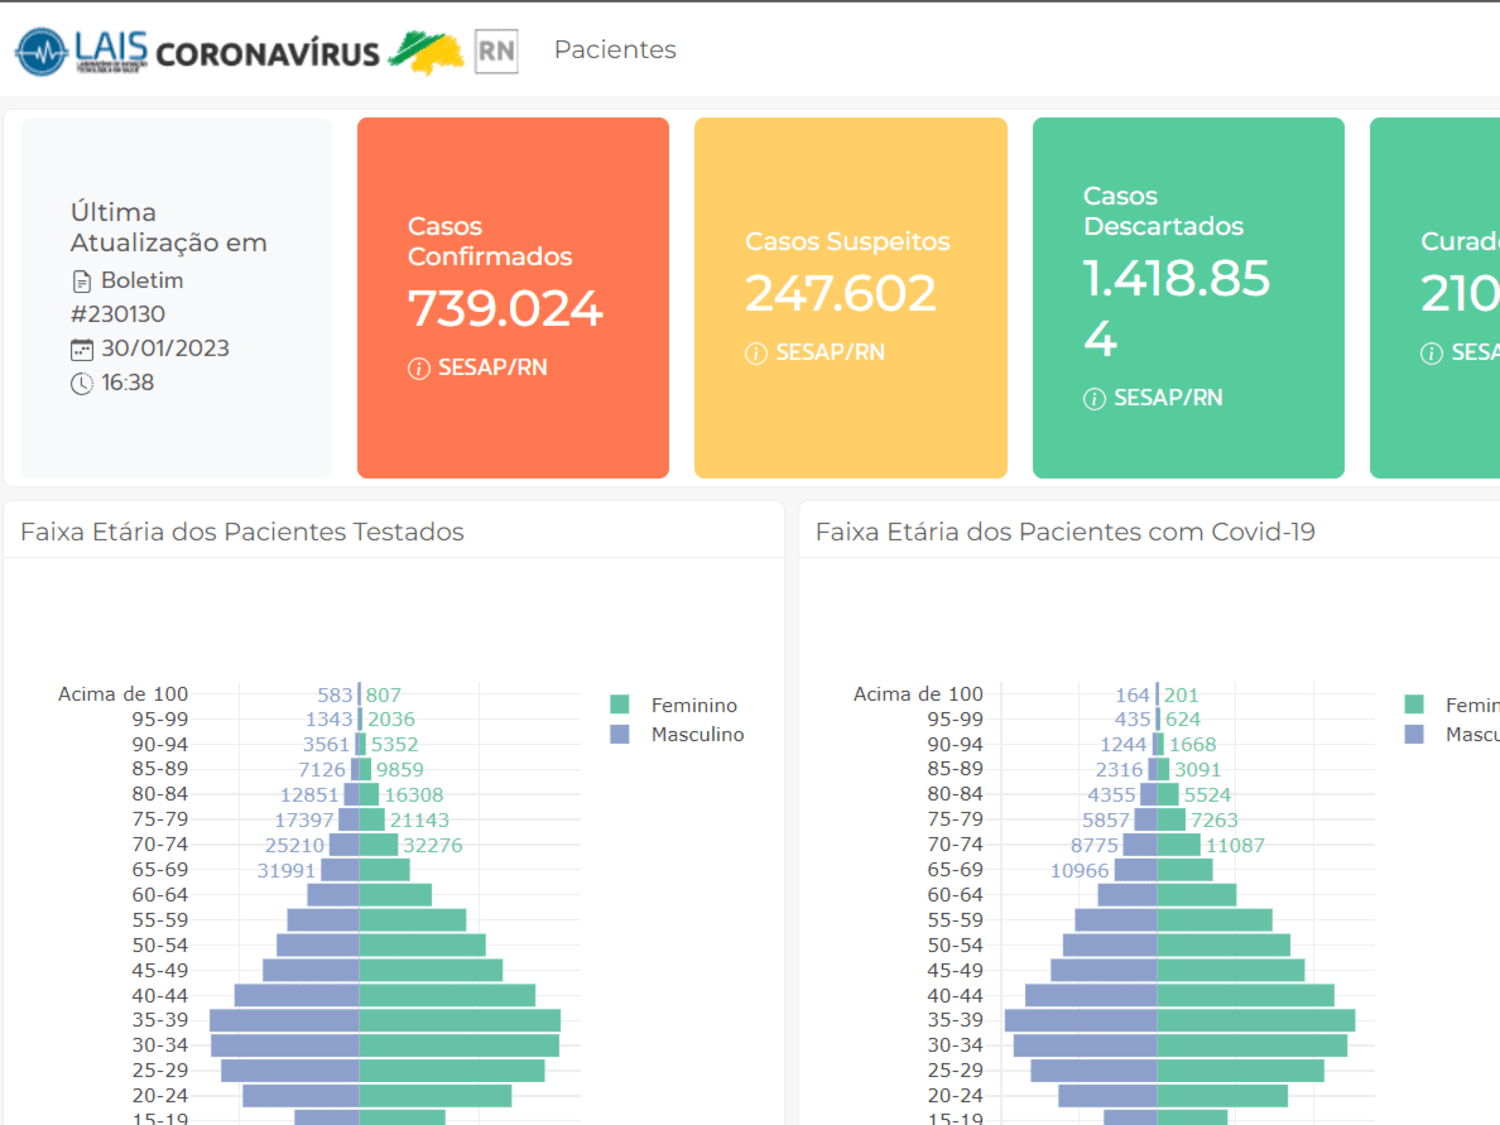Click the clock icon beside 16:38
The height and width of the screenshot is (1125, 1500).
(x=82, y=383)
